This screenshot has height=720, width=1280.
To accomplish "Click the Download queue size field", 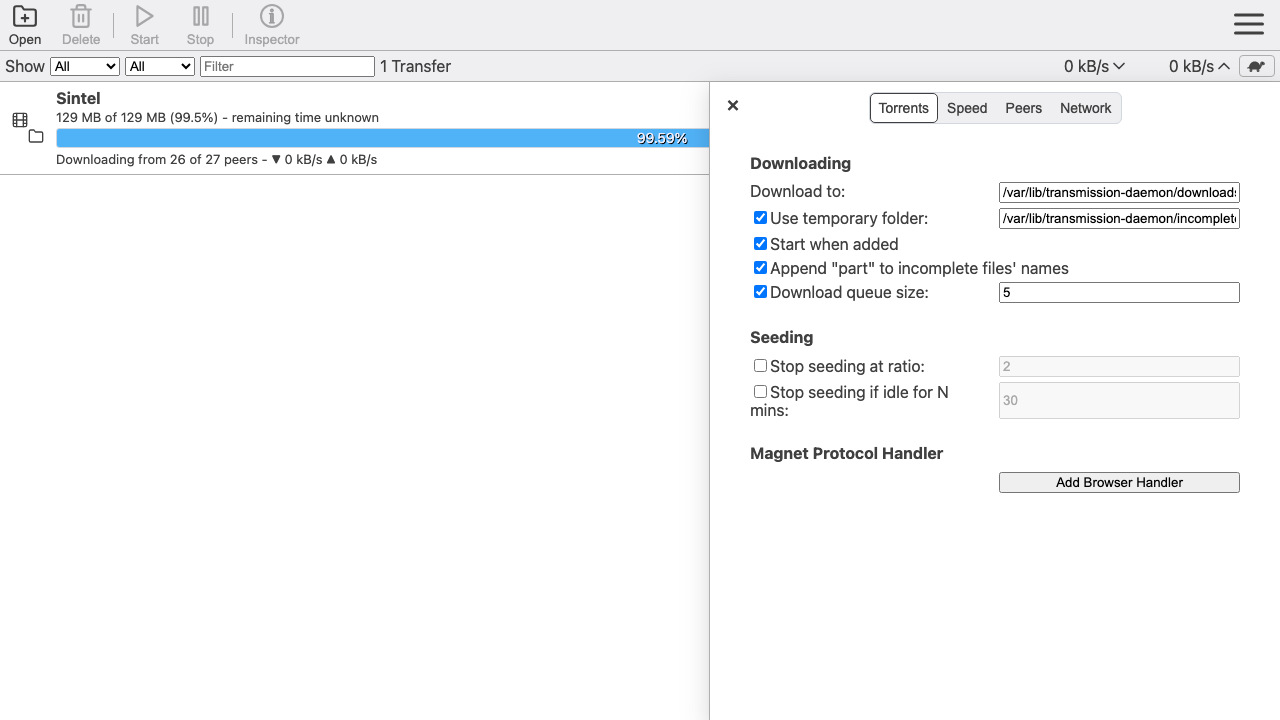I will (x=1119, y=292).
